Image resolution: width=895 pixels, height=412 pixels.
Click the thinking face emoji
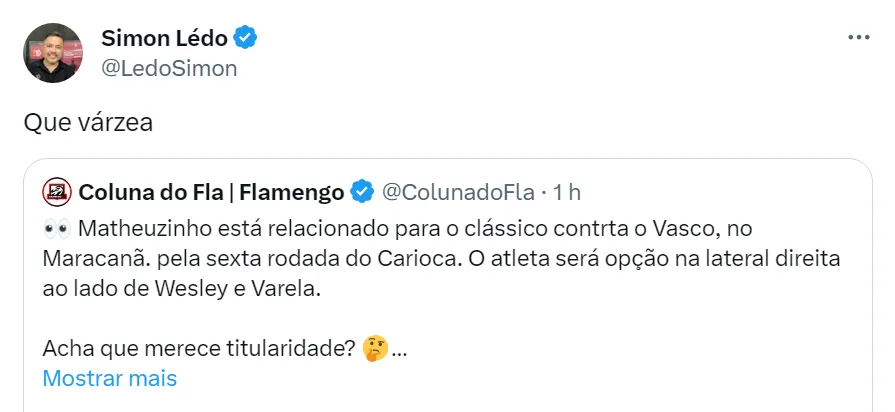pyautogui.click(x=376, y=349)
